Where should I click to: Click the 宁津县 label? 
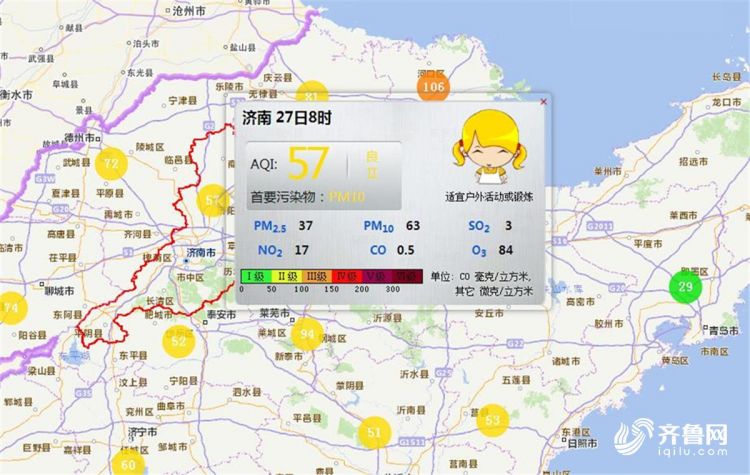tap(183, 100)
